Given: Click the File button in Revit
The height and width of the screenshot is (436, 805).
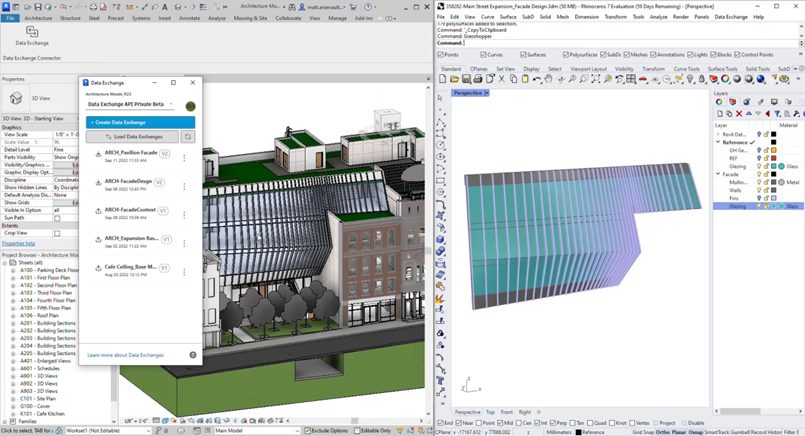Looking at the screenshot, I should coord(10,18).
